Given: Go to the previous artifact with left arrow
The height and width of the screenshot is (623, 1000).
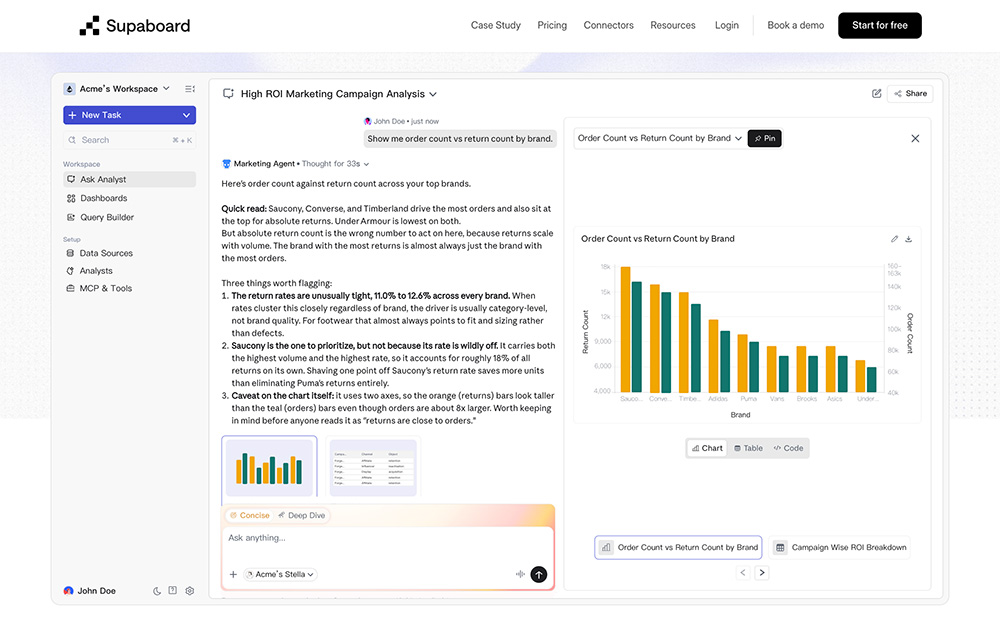Looking at the screenshot, I should (742, 573).
